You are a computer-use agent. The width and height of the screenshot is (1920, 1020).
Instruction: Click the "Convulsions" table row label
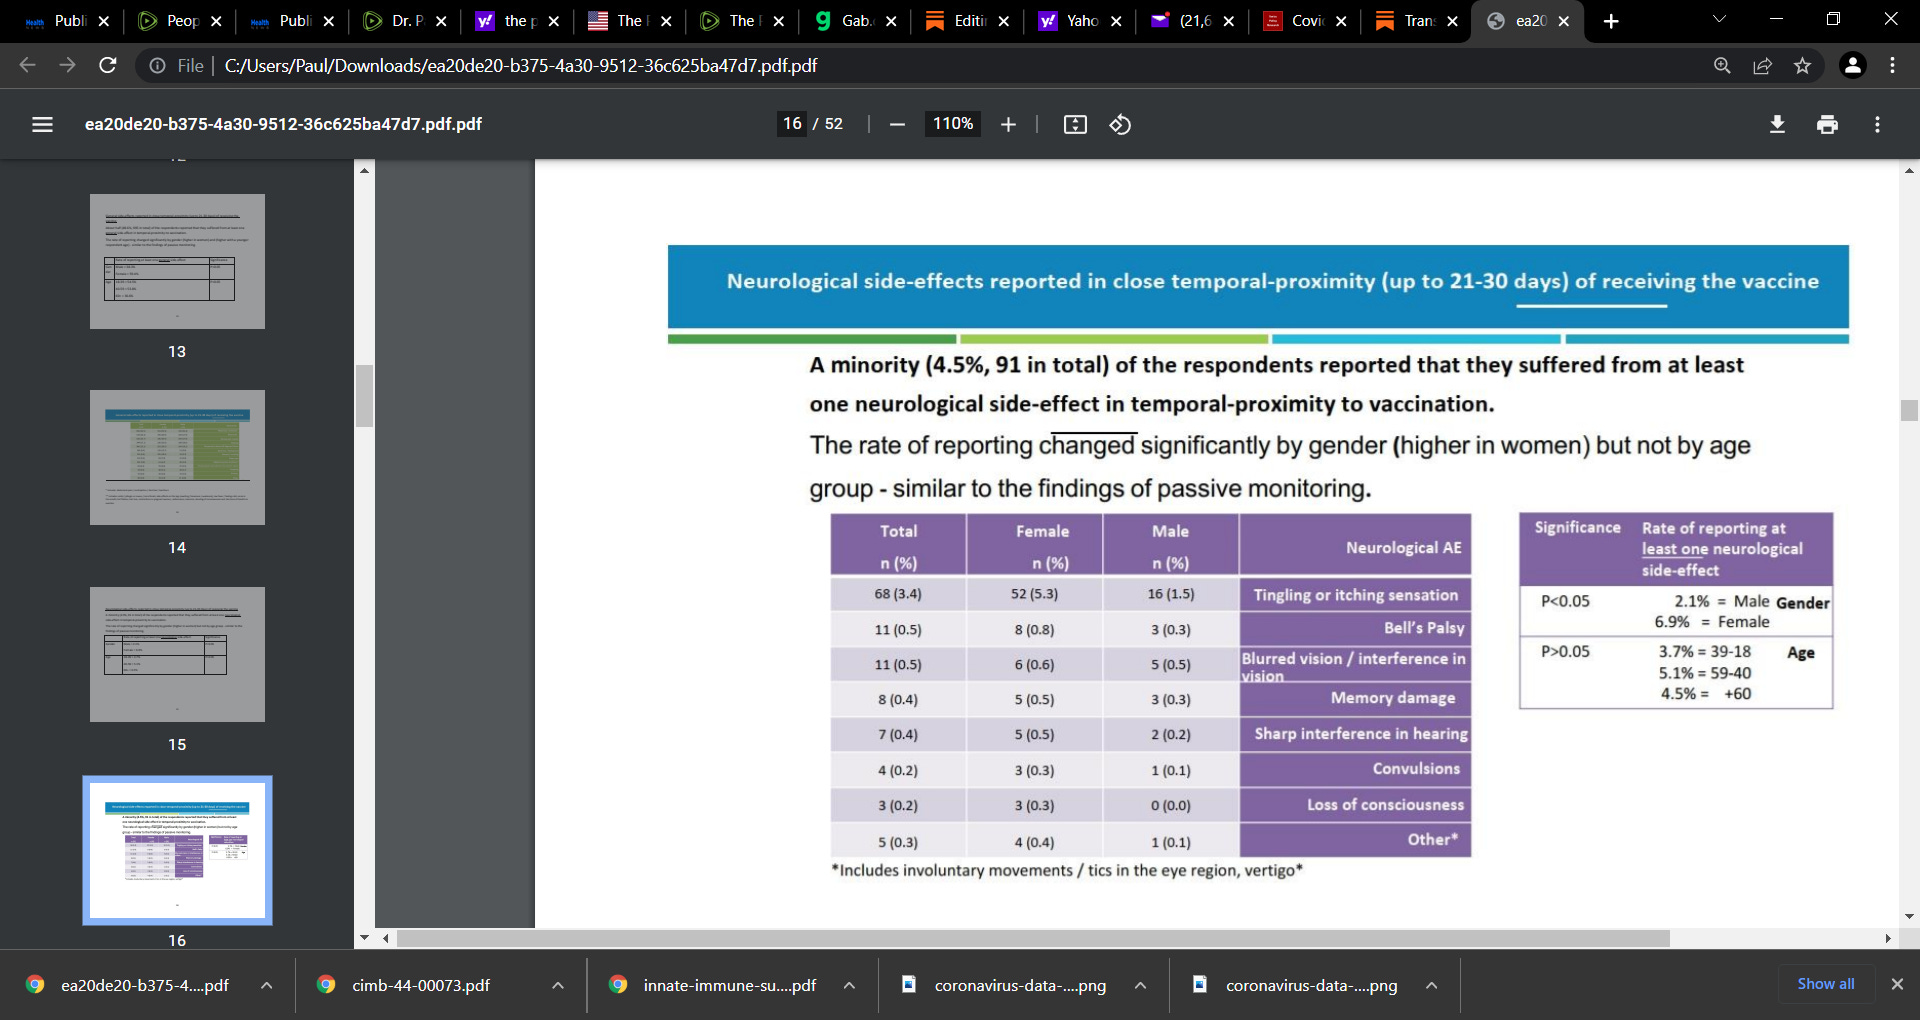(1416, 768)
